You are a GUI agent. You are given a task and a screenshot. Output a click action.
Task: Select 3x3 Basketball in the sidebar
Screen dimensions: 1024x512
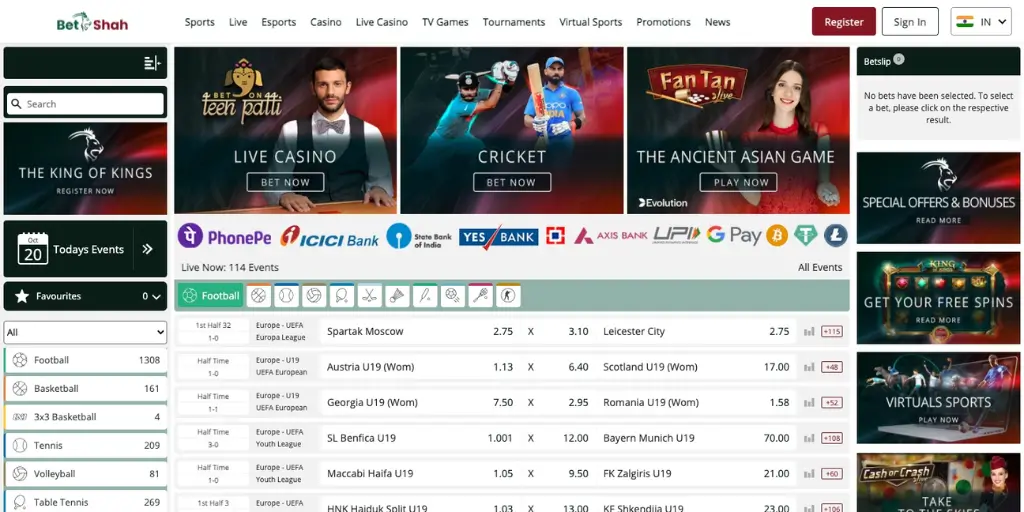(86, 417)
